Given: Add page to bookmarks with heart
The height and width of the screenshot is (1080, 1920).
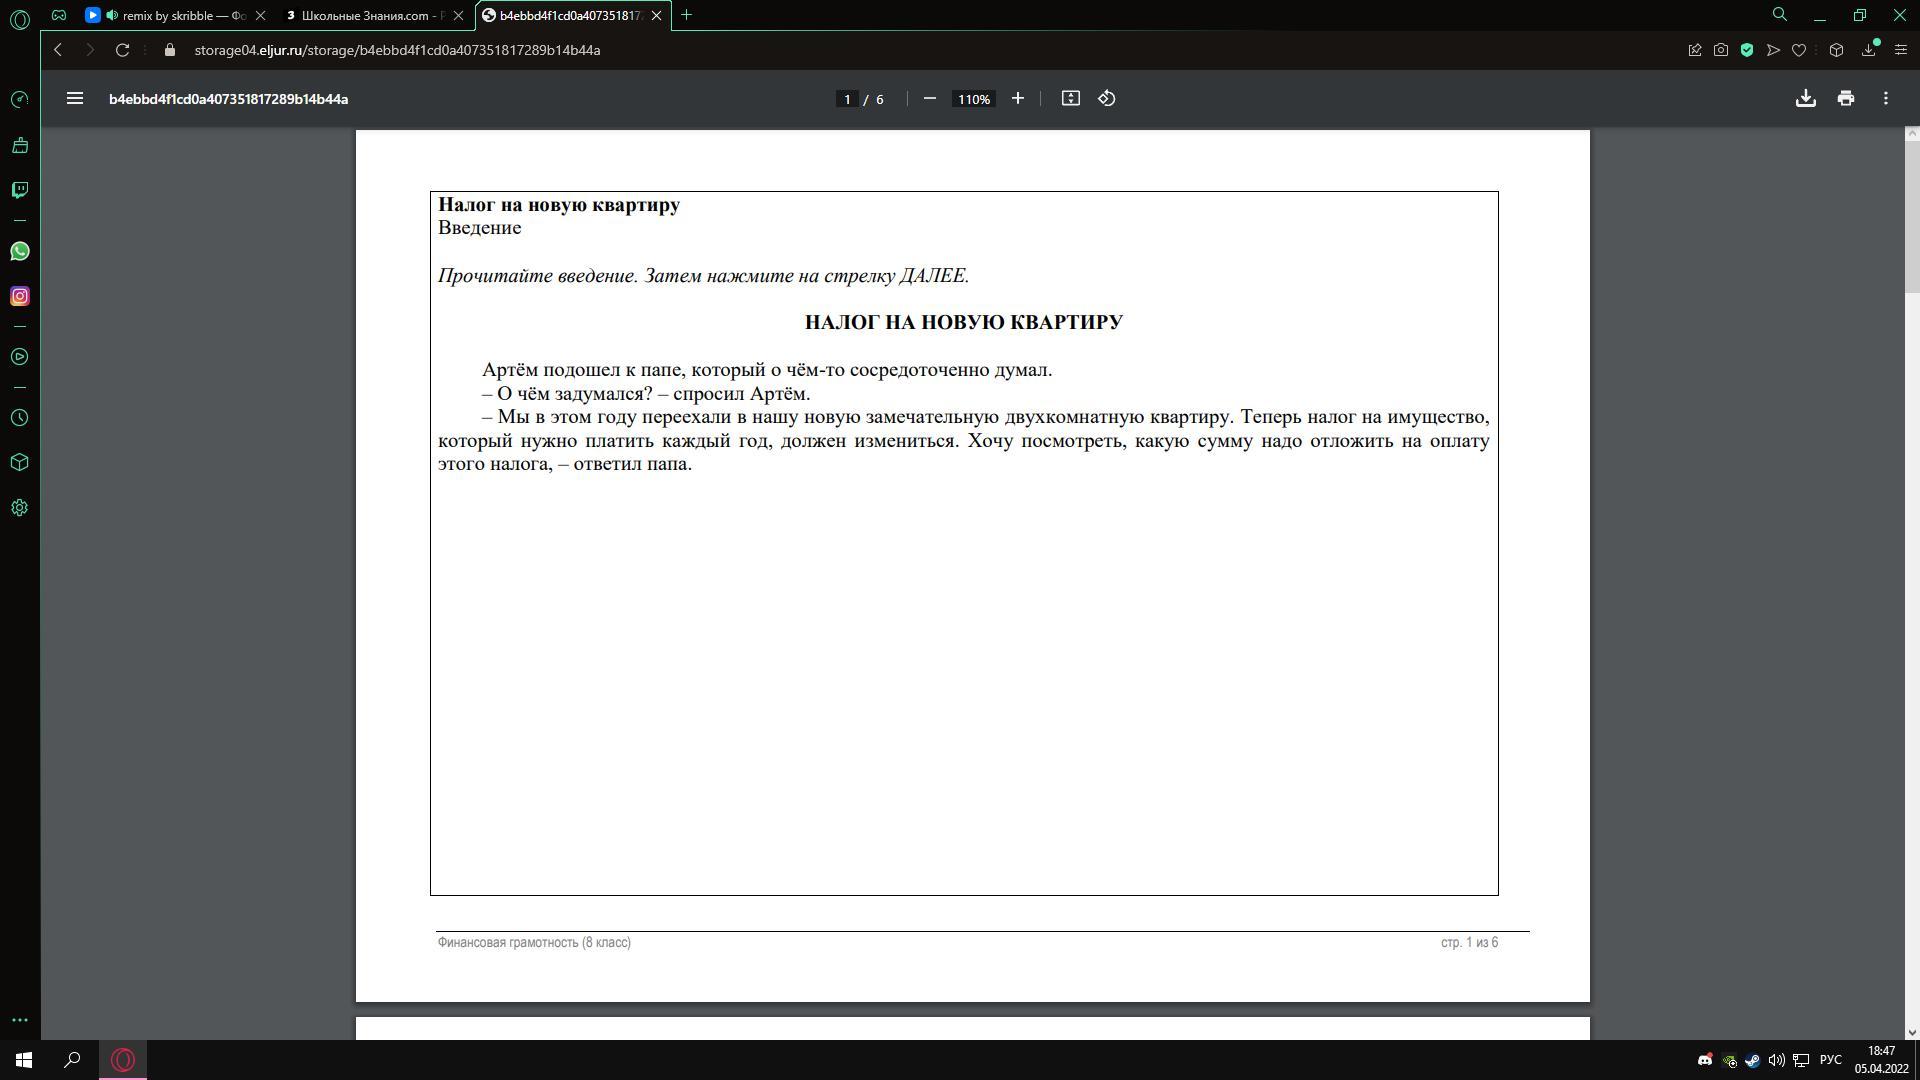Looking at the screenshot, I should pos(1799,50).
